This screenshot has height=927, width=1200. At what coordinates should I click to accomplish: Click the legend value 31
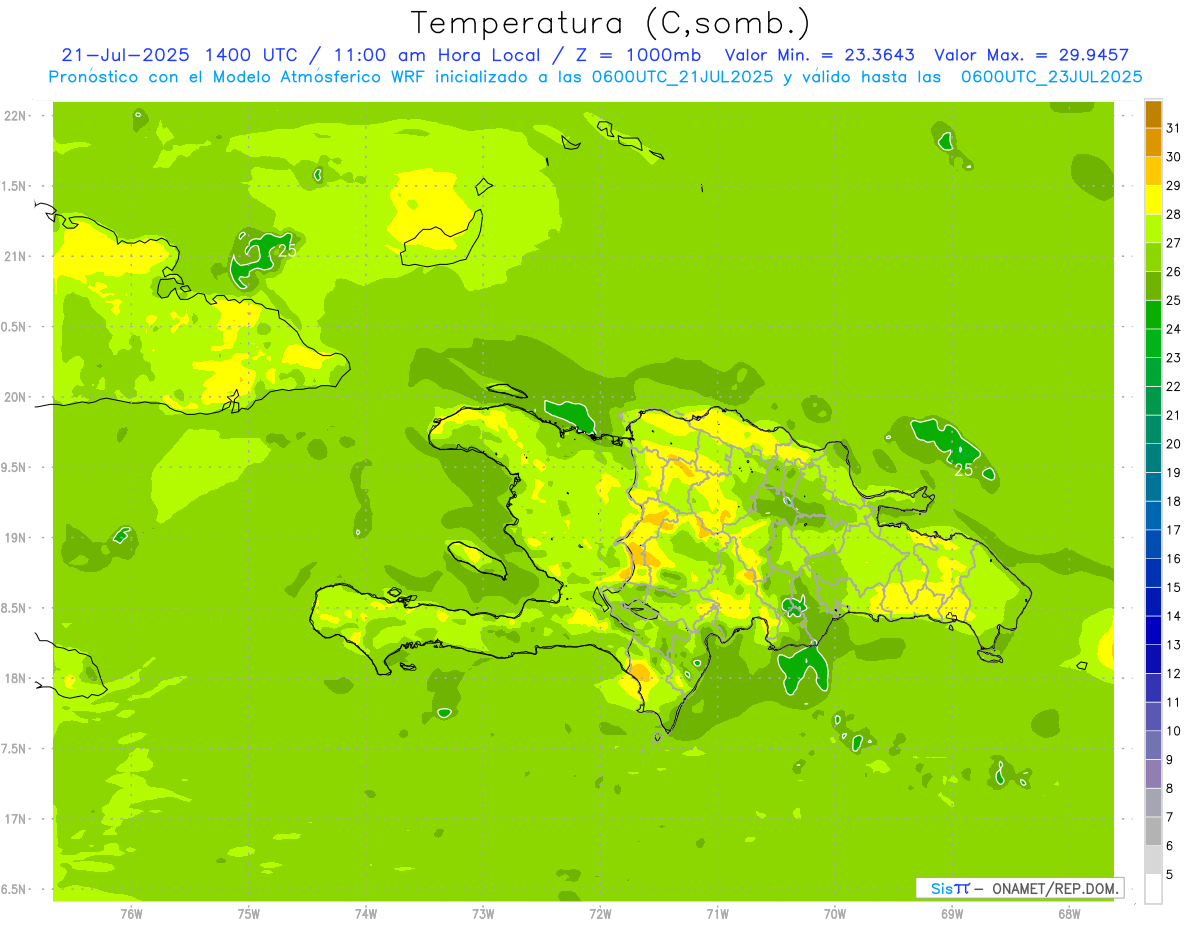[1173, 128]
